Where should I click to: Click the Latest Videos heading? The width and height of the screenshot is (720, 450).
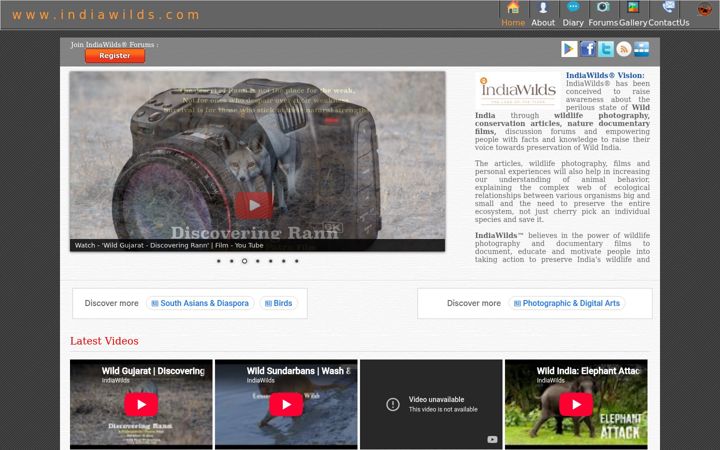pyautogui.click(x=104, y=341)
